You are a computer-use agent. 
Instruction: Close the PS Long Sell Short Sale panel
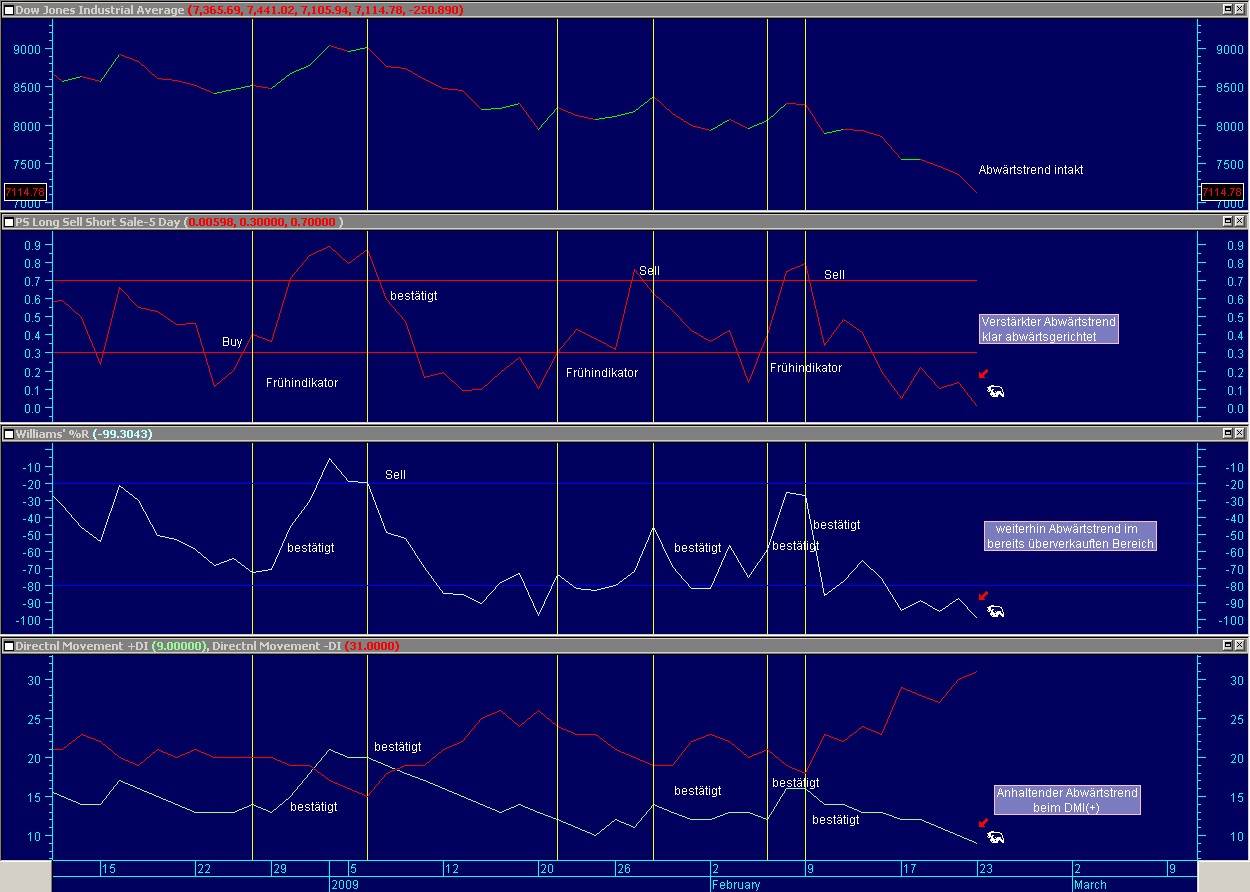tap(1240, 221)
